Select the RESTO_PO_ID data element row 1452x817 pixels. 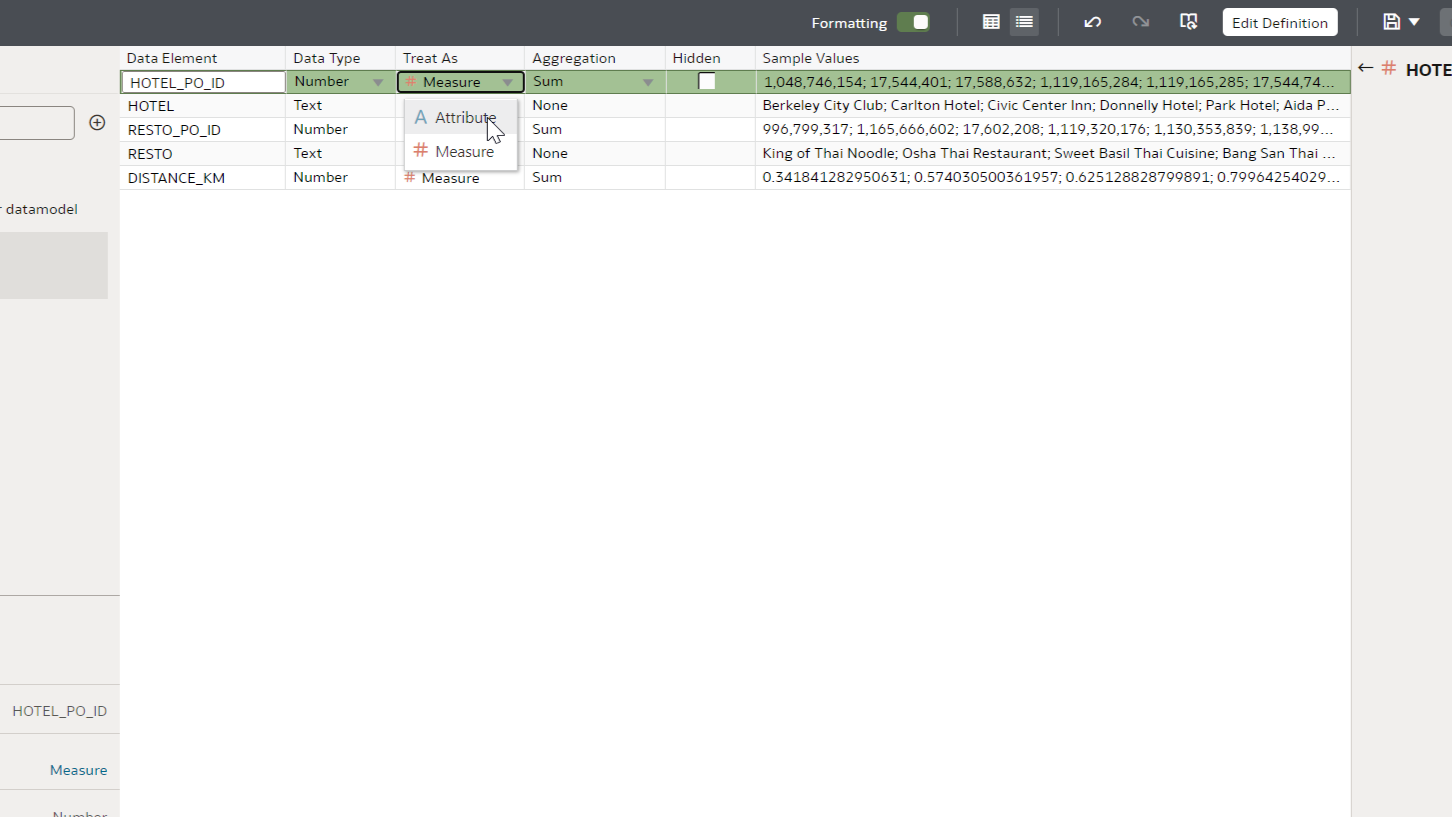(174, 129)
